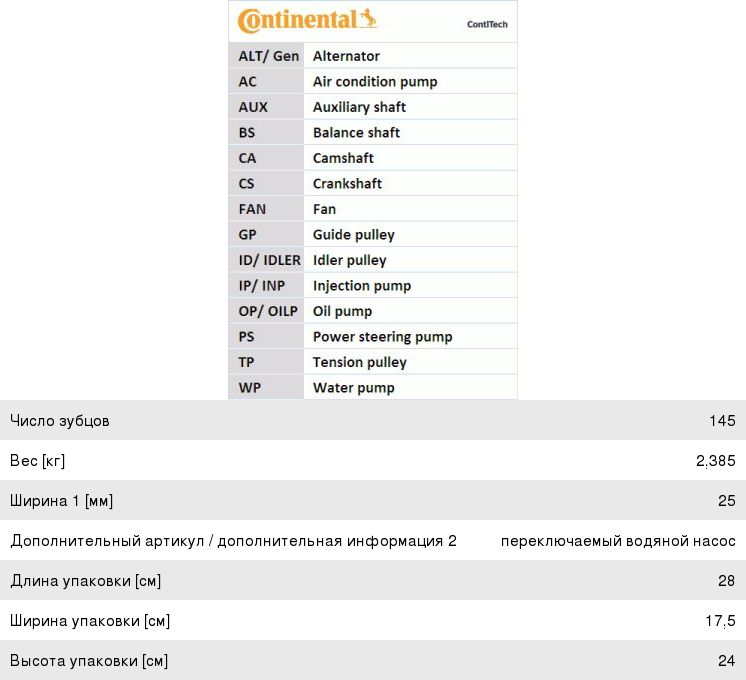Click 'Guide pulley' text

[353, 235]
